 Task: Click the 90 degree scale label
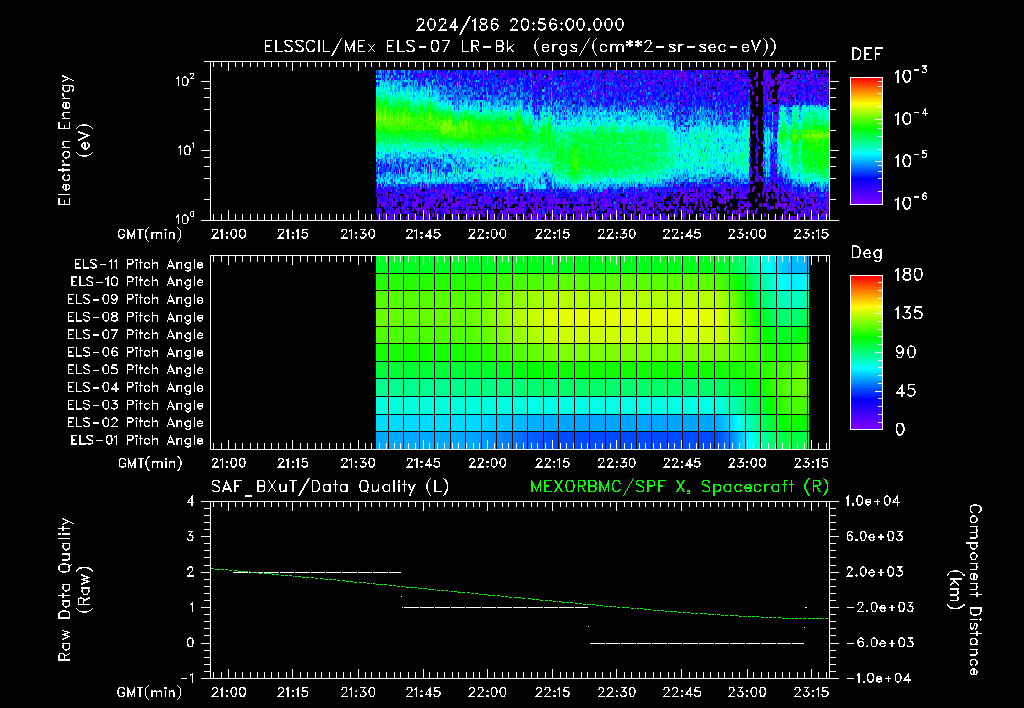(905, 352)
